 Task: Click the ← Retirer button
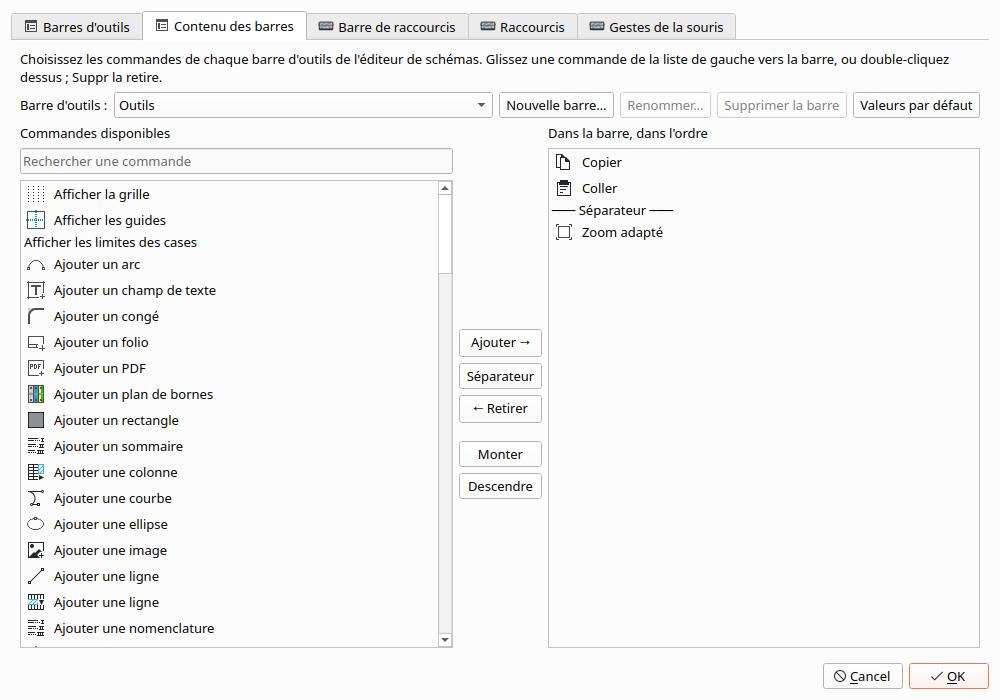click(x=500, y=409)
